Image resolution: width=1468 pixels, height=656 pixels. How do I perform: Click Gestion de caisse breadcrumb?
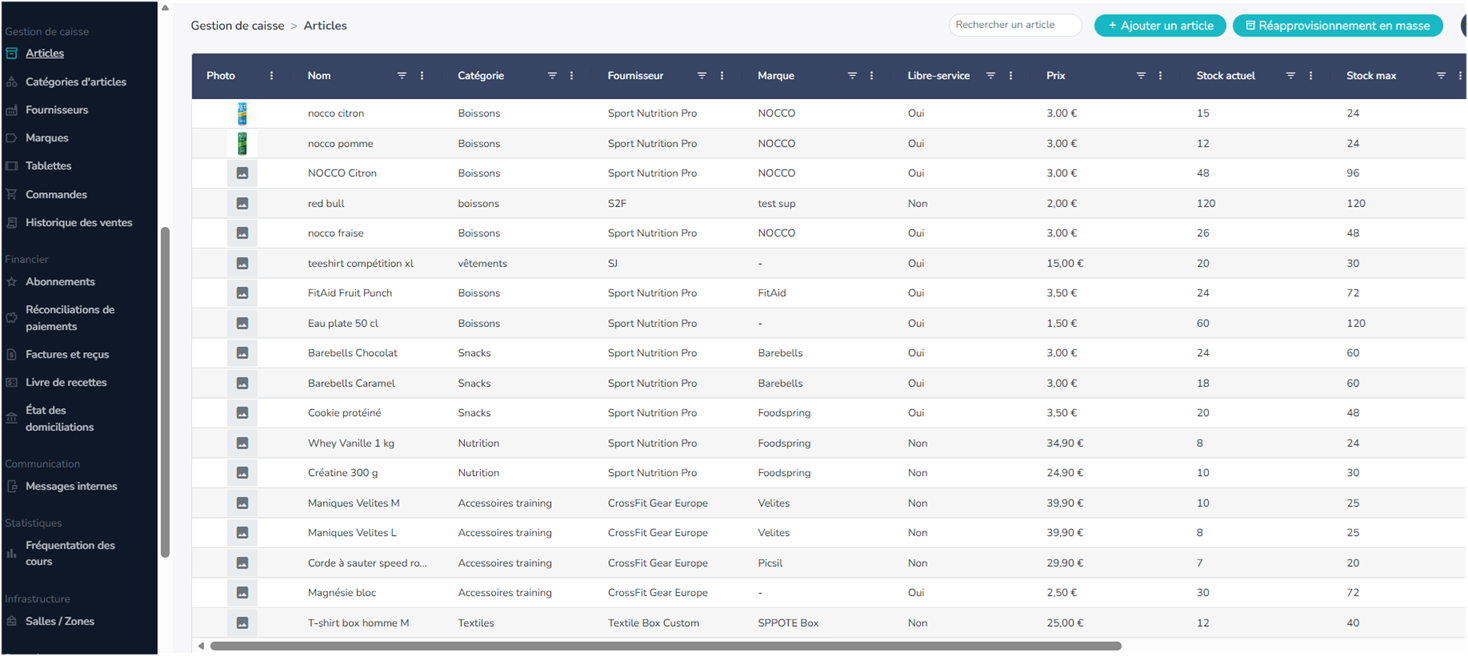click(238, 26)
